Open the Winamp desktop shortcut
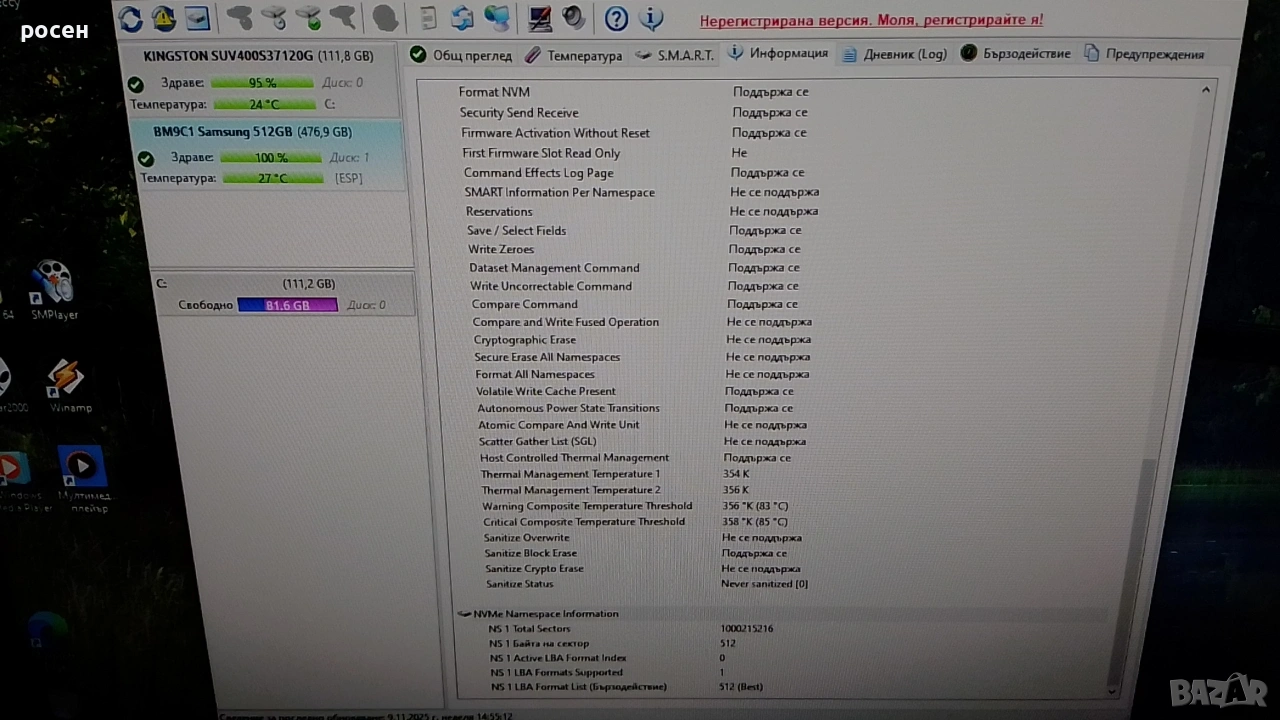1280x720 pixels. coord(67,384)
